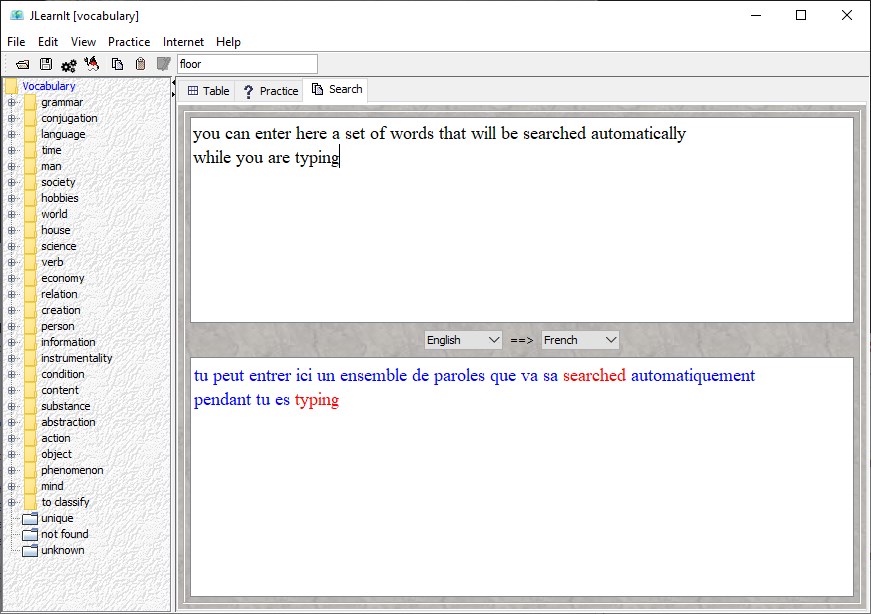Click the JLearnIt app icon in title bar
871x614 pixels.
tap(17, 16)
